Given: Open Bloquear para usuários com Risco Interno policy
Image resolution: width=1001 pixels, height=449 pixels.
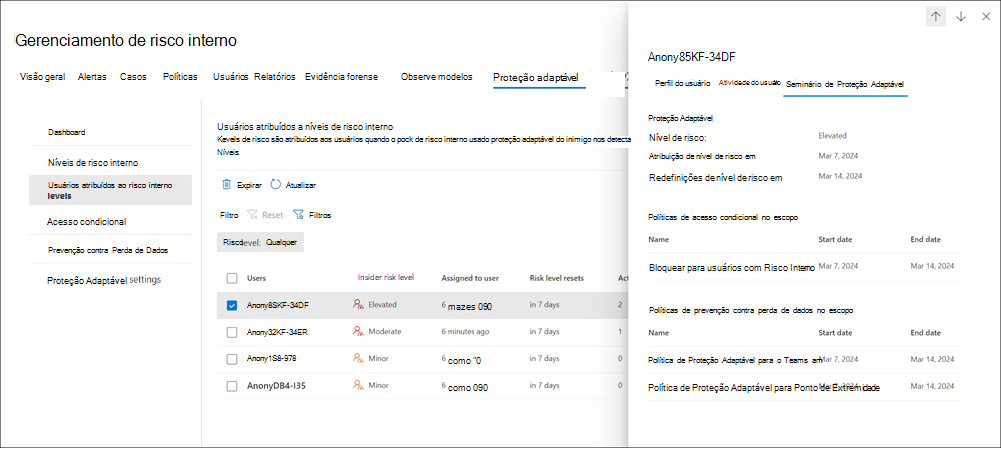Looking at the screenshot, I should coord(731,267).
